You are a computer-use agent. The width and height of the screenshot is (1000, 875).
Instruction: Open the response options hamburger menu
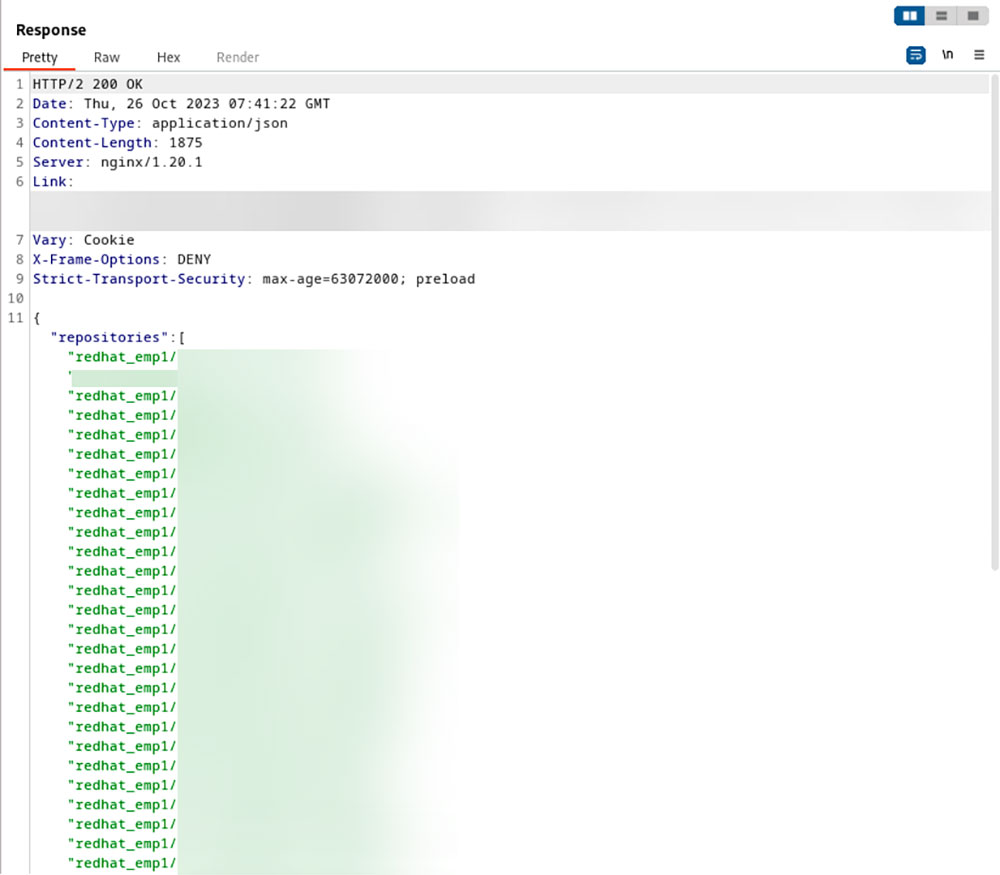[x=979, y=55]
